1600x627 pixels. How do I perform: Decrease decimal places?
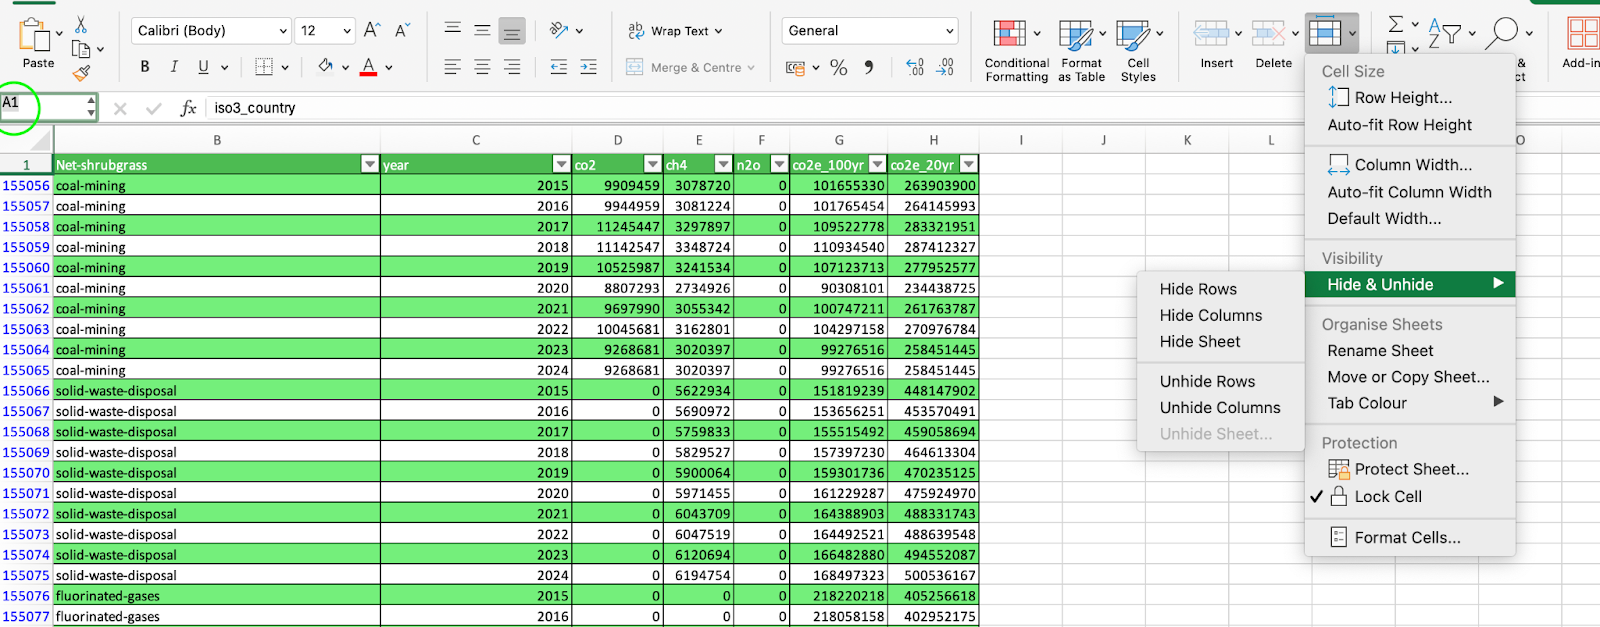pos(945,67)
